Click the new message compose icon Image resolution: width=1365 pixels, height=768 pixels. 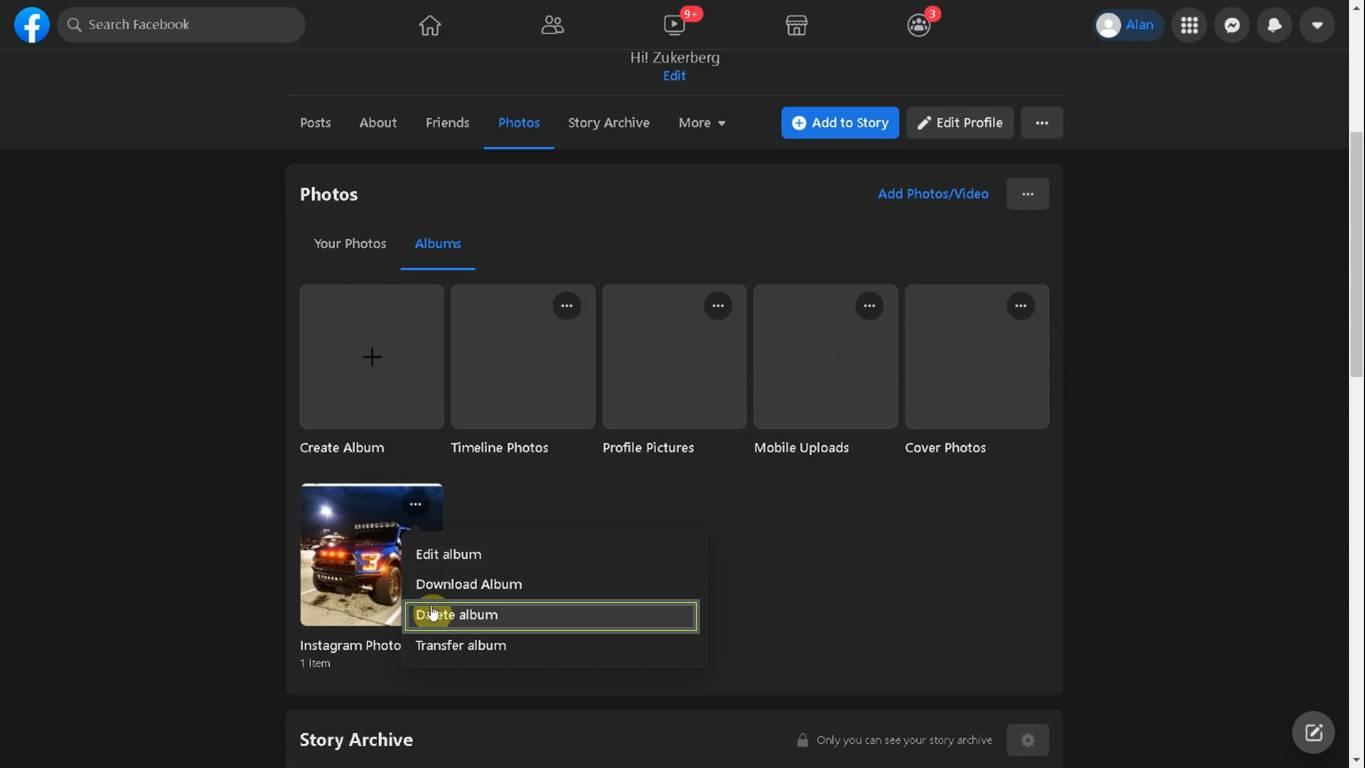(1314, 732)
